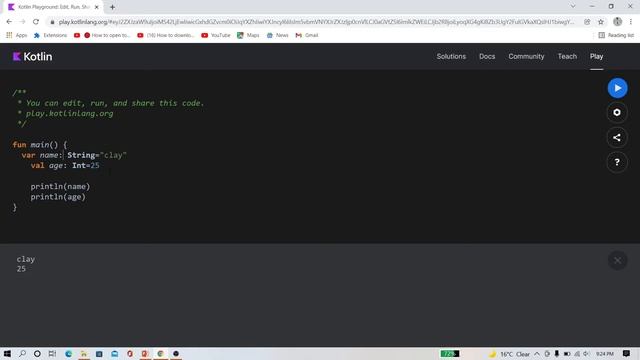Open the YouTube bookmark
Image resolution: width=640 pixels, height=360 pixels.
click(x=216, y=35)
